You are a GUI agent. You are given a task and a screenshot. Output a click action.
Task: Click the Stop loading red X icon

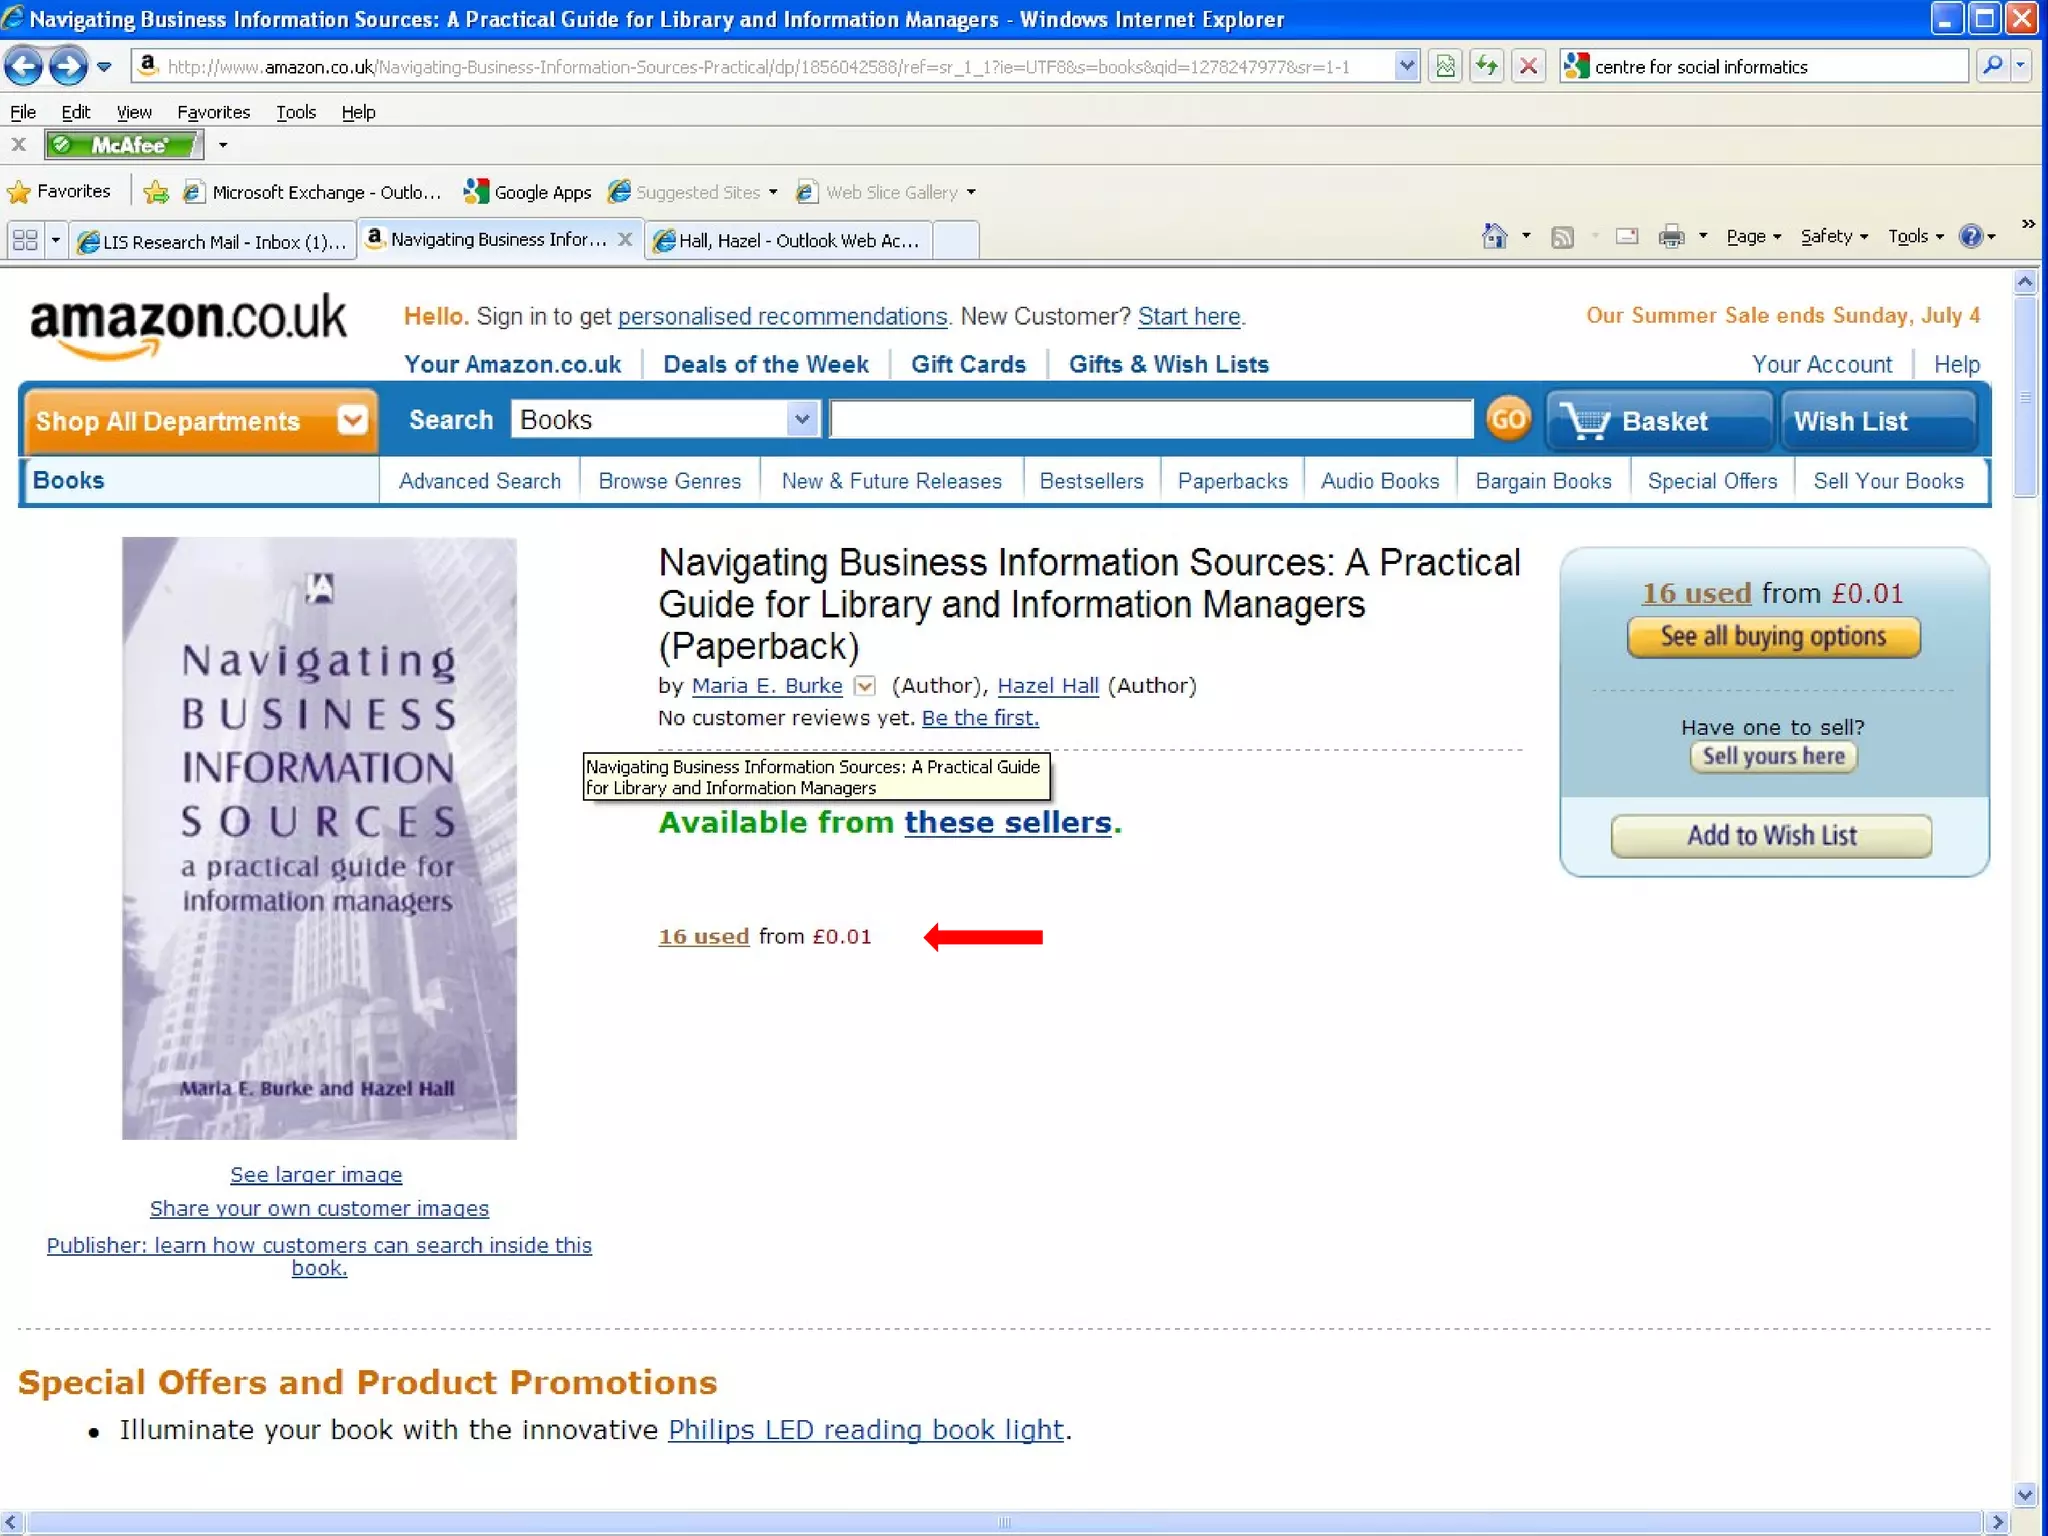1528,67
